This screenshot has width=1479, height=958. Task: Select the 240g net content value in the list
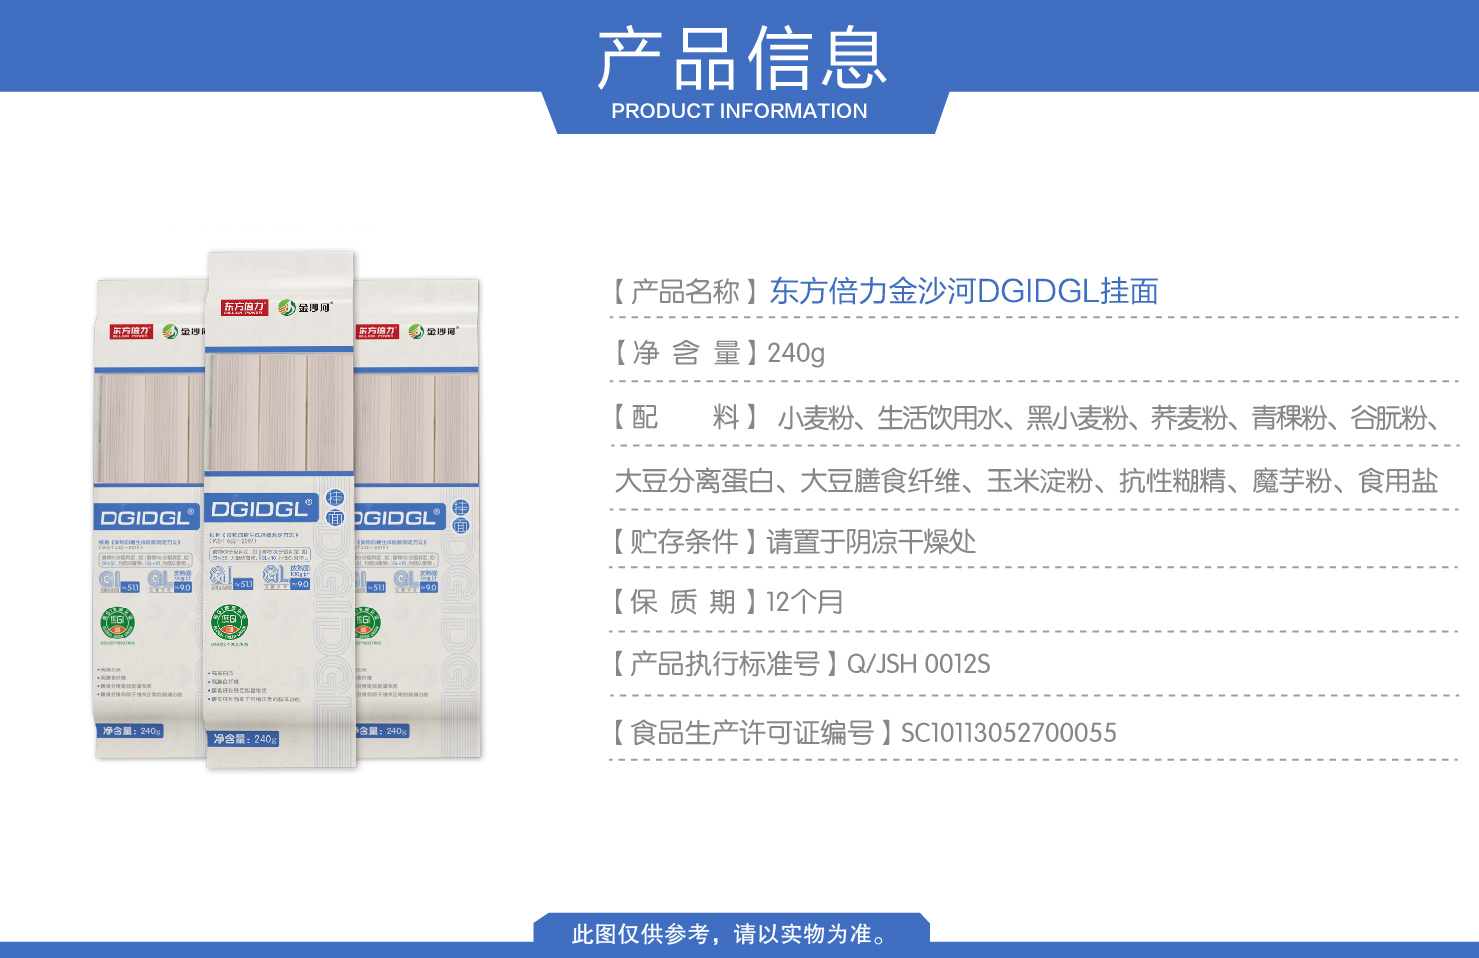point(796,353)
